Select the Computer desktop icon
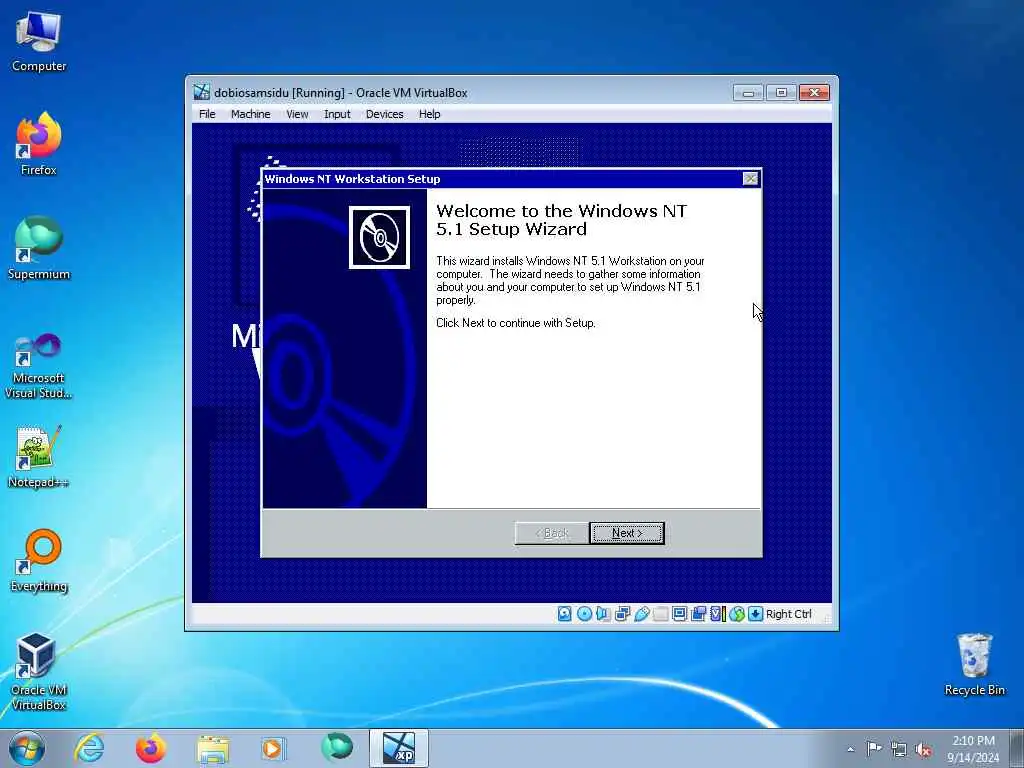The image size is (1024, 768). pyautogui.click(x=39, y=42)
